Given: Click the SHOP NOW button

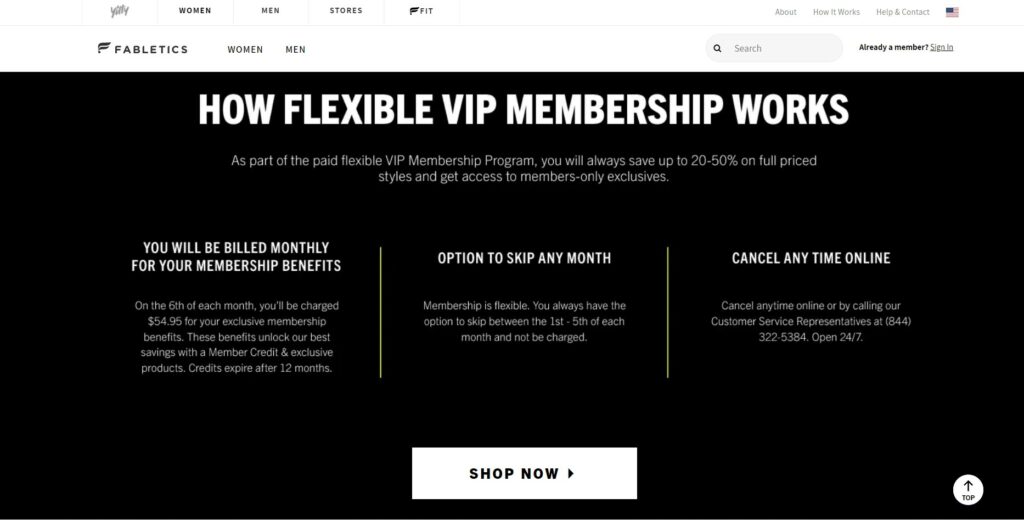Looking at the screenshot, I should (524, 474).
